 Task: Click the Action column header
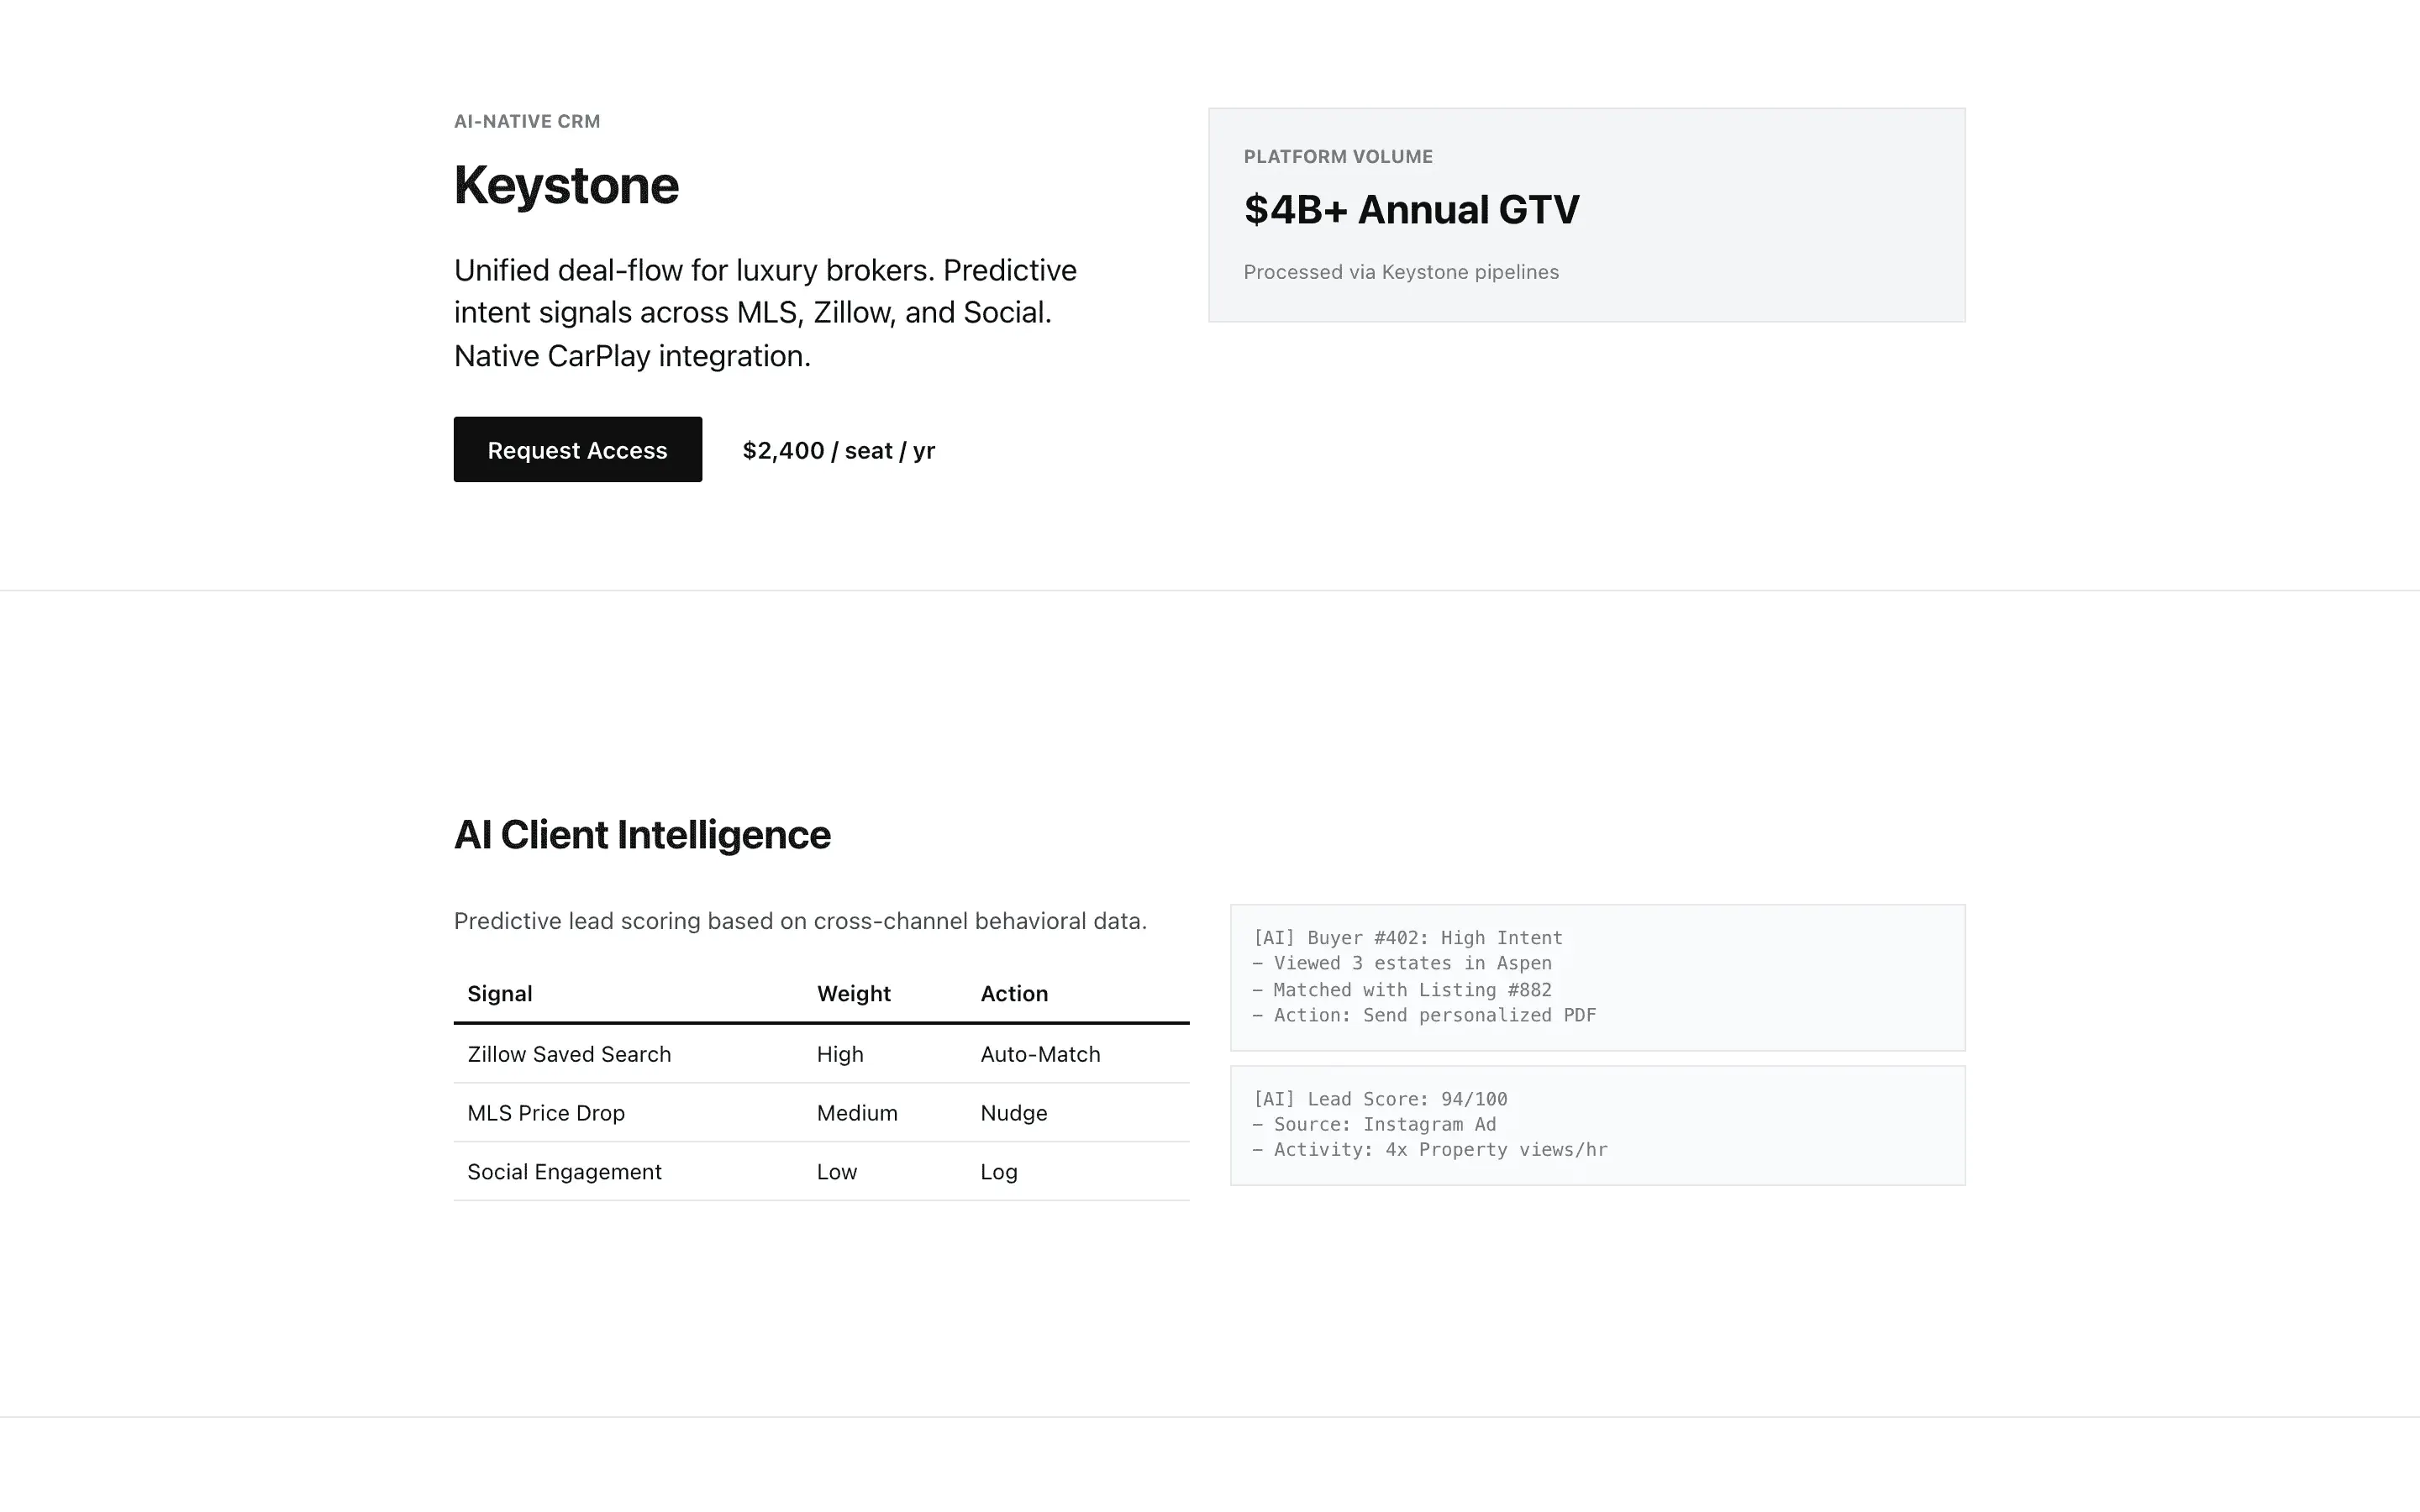pos(1014,994)
